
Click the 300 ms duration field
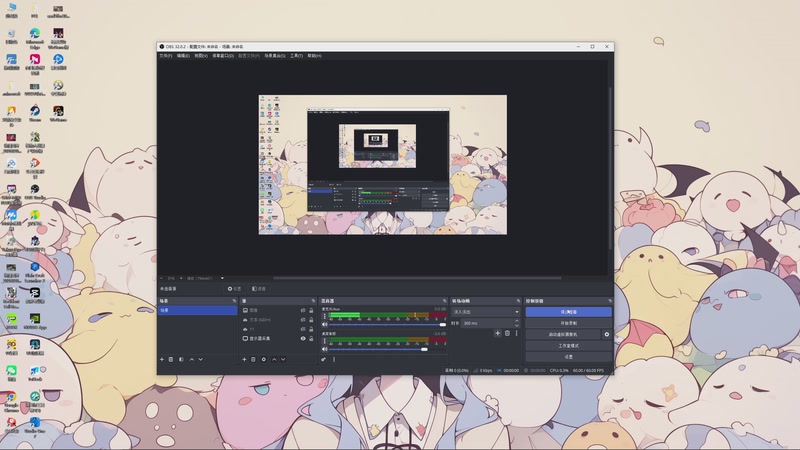[487, 323]
